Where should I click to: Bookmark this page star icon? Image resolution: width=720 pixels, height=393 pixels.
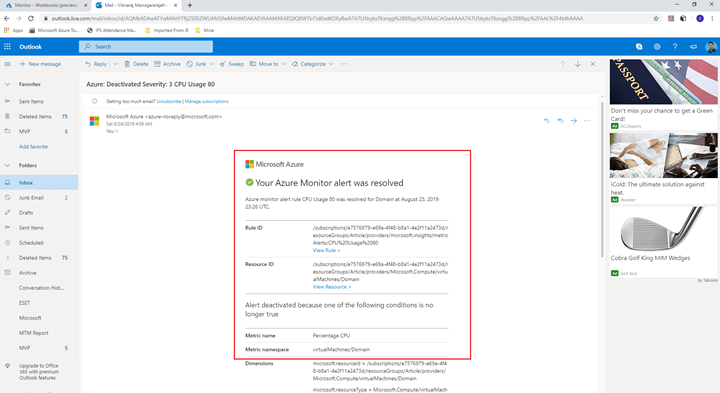pos(656,18)
